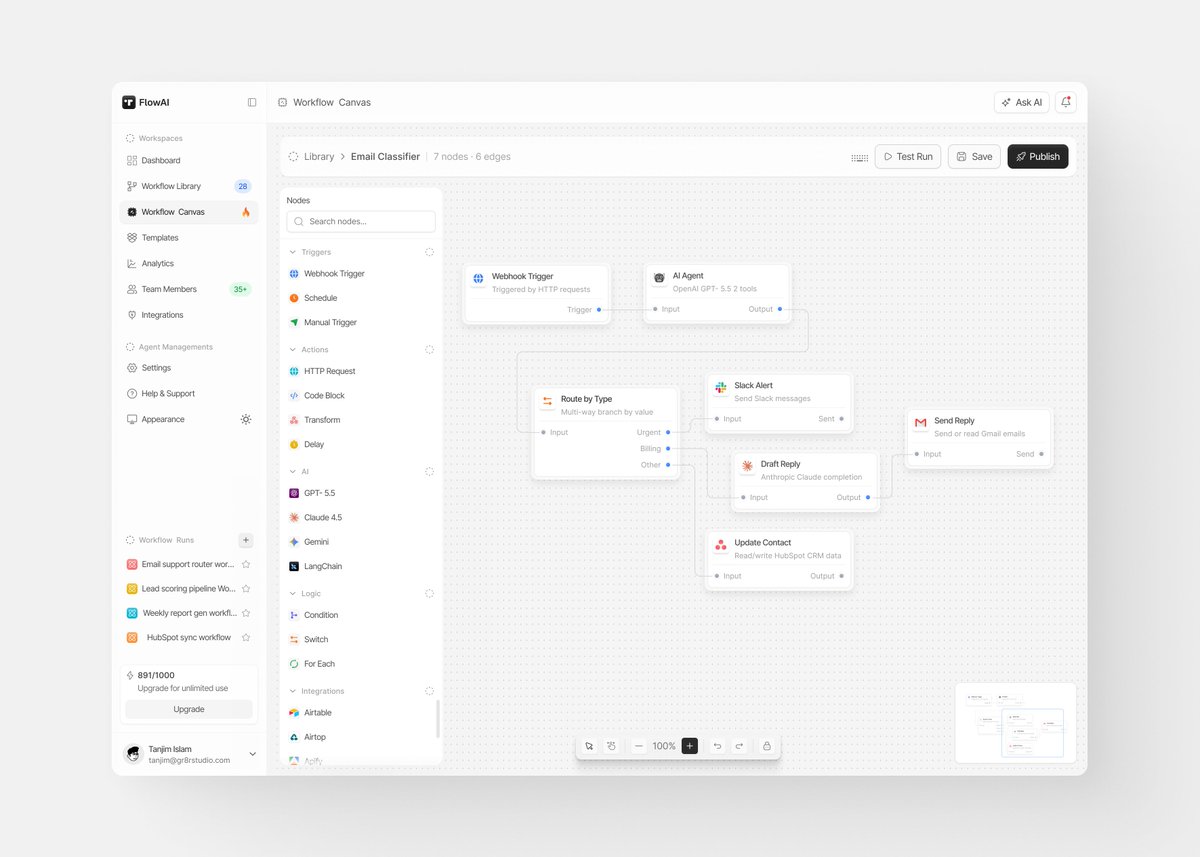Viewport: 1200px width, 857px height.
Task: Click the canvas minimap
Action: tap(1015, 723)
